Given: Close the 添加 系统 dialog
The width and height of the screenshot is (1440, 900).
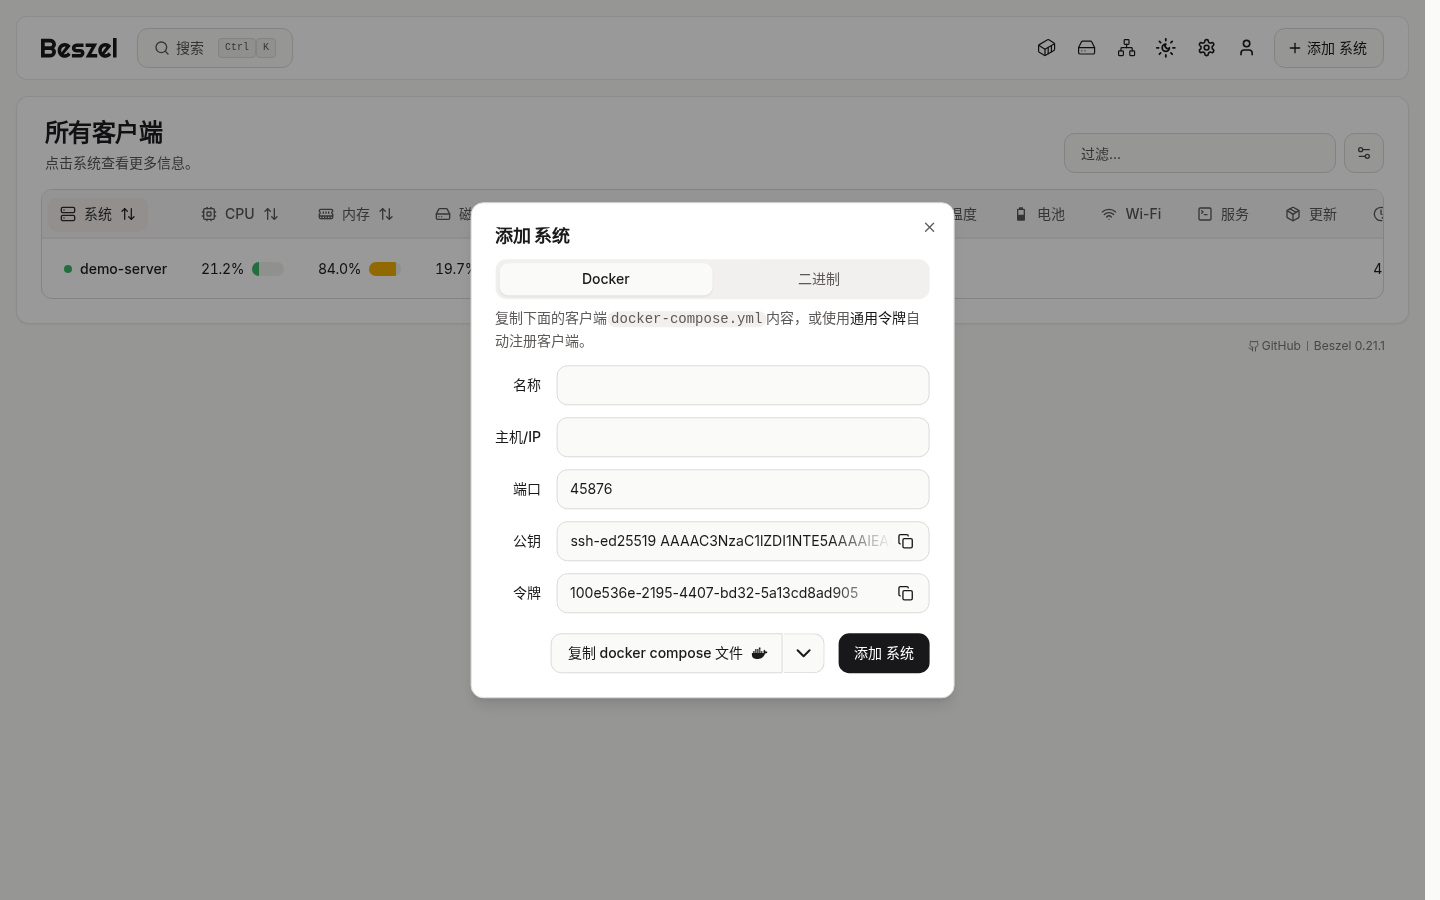Looking at the screenshot, I should (x=929, y=227).
